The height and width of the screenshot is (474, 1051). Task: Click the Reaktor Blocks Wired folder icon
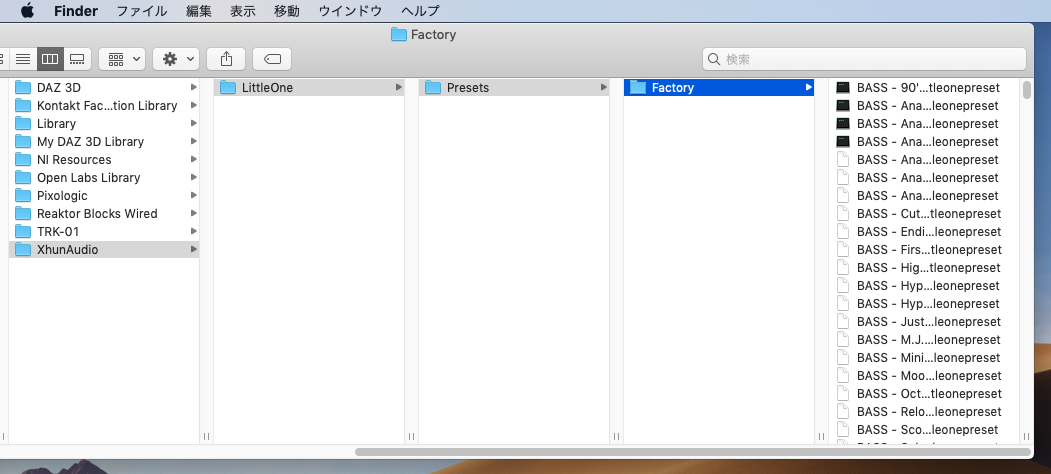[23, 214]
